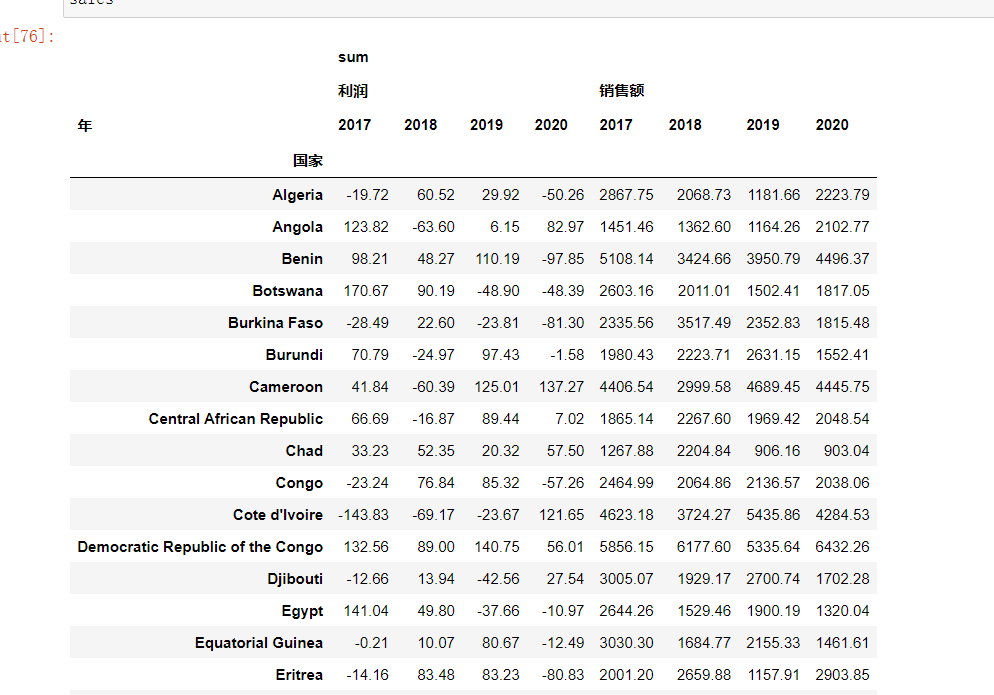
Task: Click Chad sales value 906.16
Action: coord(777,451)
